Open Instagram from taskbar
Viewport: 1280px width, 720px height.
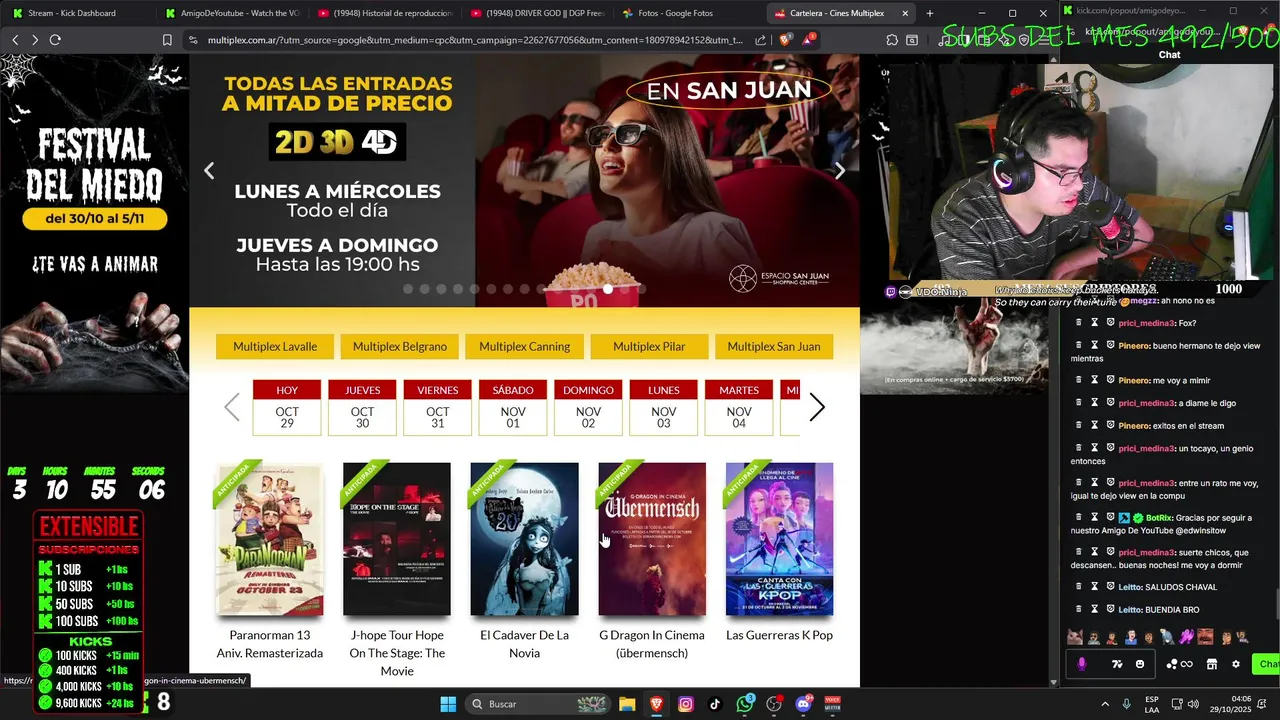tap(686, 704)
